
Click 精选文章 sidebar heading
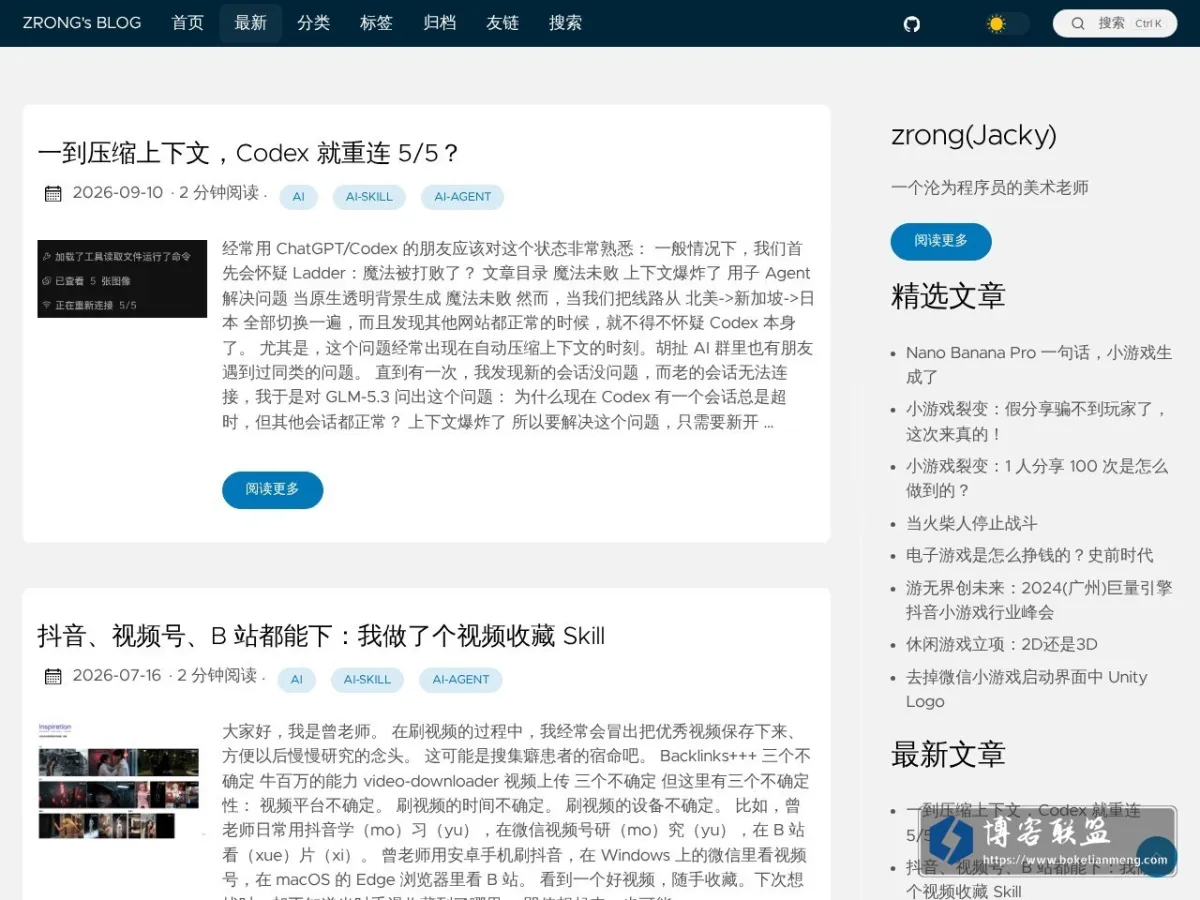coord(948,296)
